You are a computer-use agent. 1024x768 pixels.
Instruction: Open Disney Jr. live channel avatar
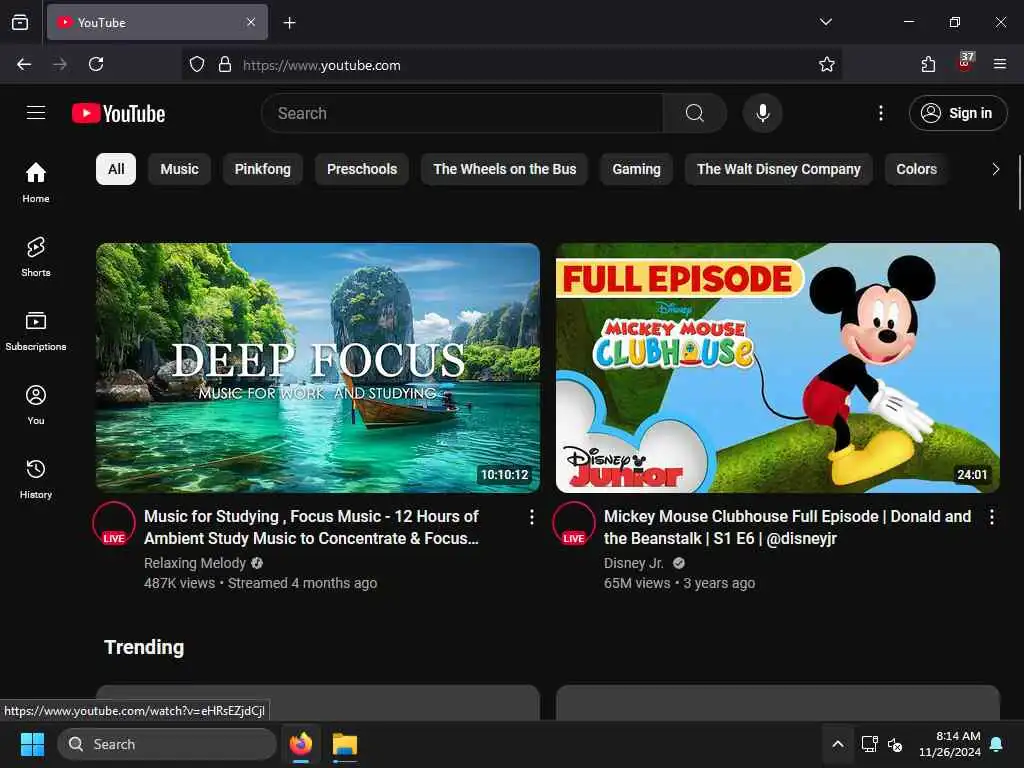pos(574,523)
